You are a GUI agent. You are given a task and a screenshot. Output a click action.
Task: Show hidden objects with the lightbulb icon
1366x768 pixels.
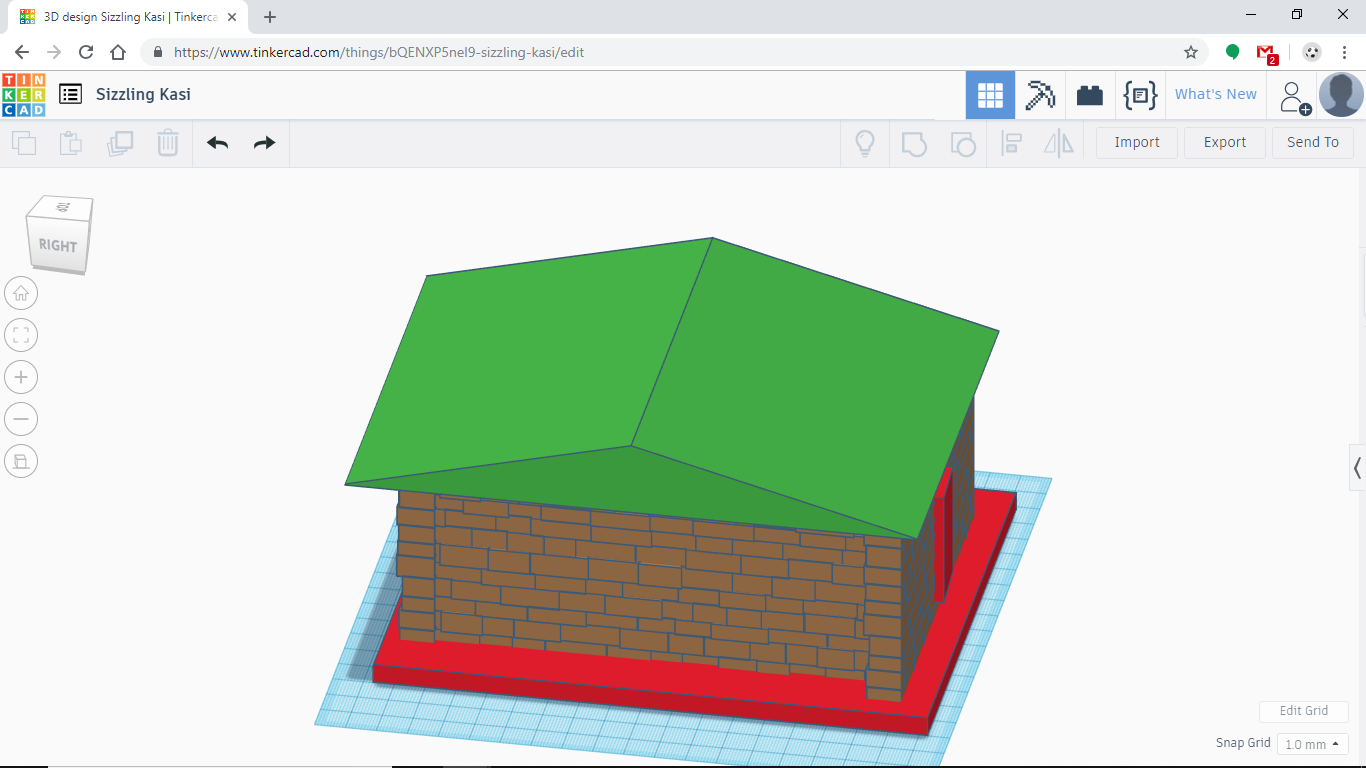coord(864,143)
